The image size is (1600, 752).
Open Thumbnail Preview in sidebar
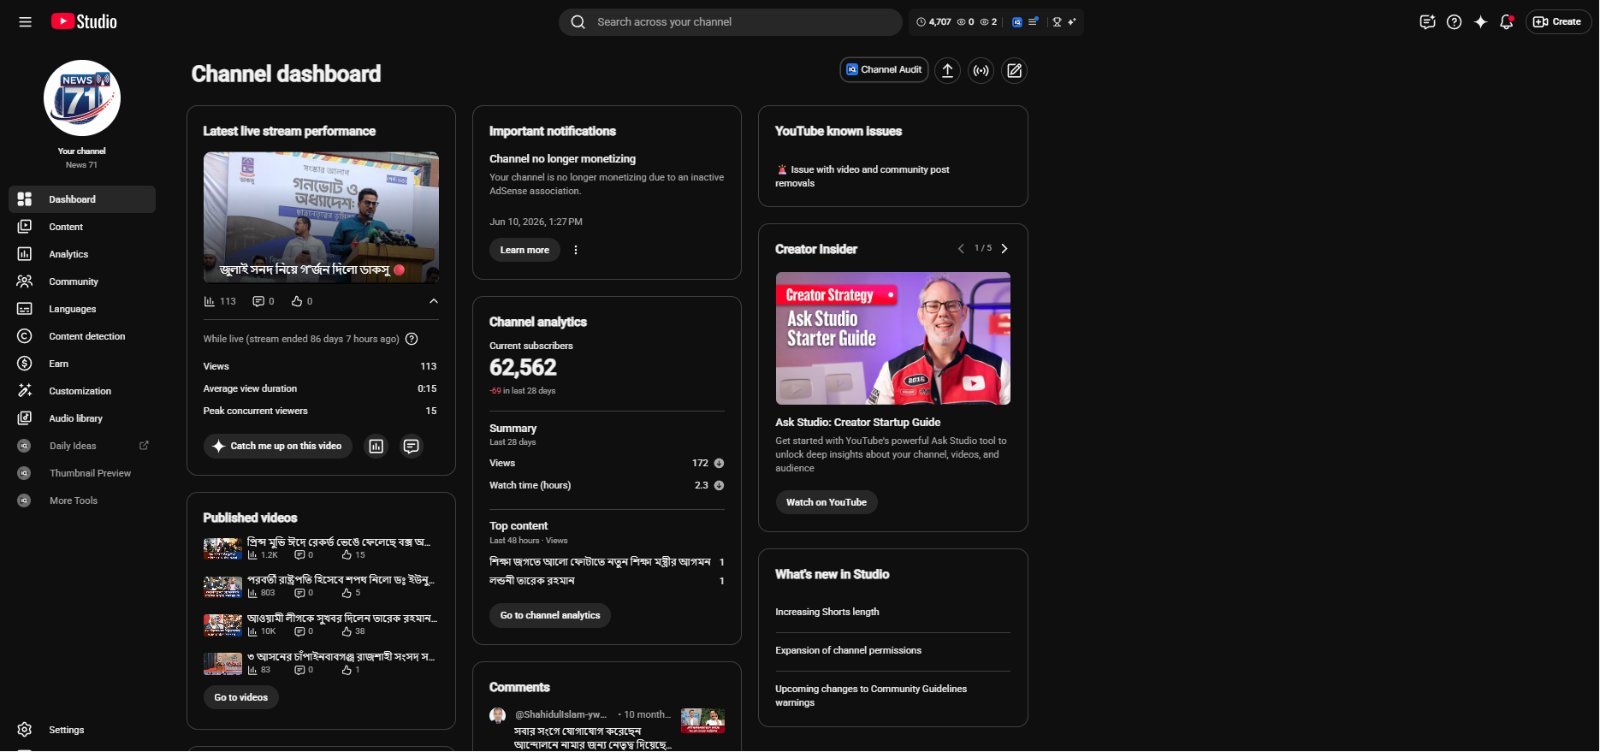pos(82,473)
